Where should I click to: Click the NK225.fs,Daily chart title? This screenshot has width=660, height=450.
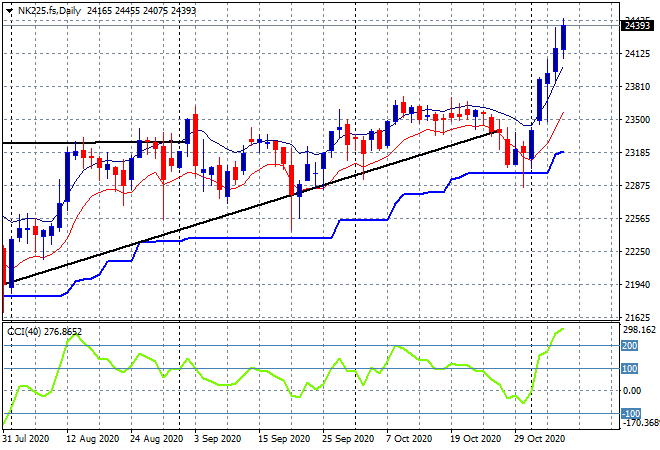49,11
